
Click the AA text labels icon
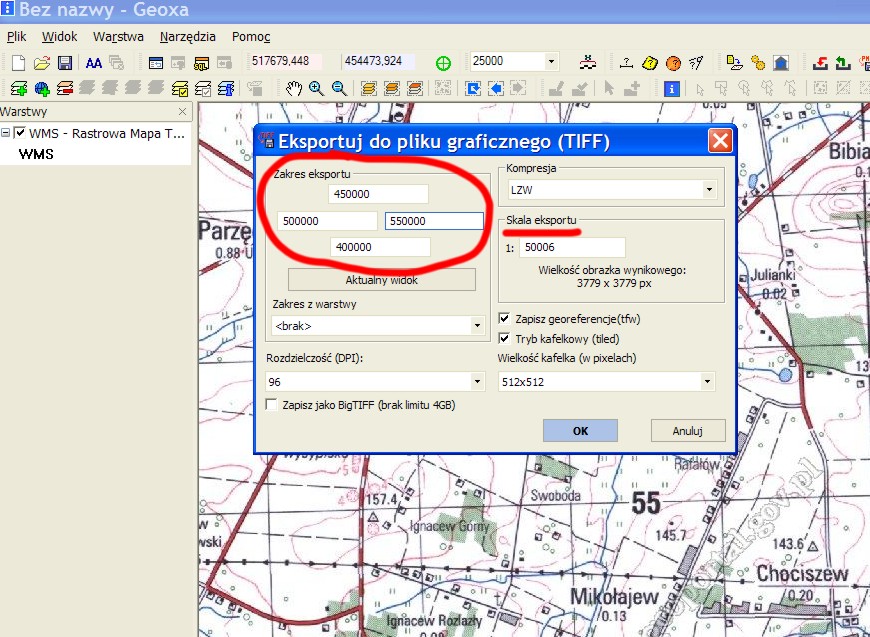[94, 62]
